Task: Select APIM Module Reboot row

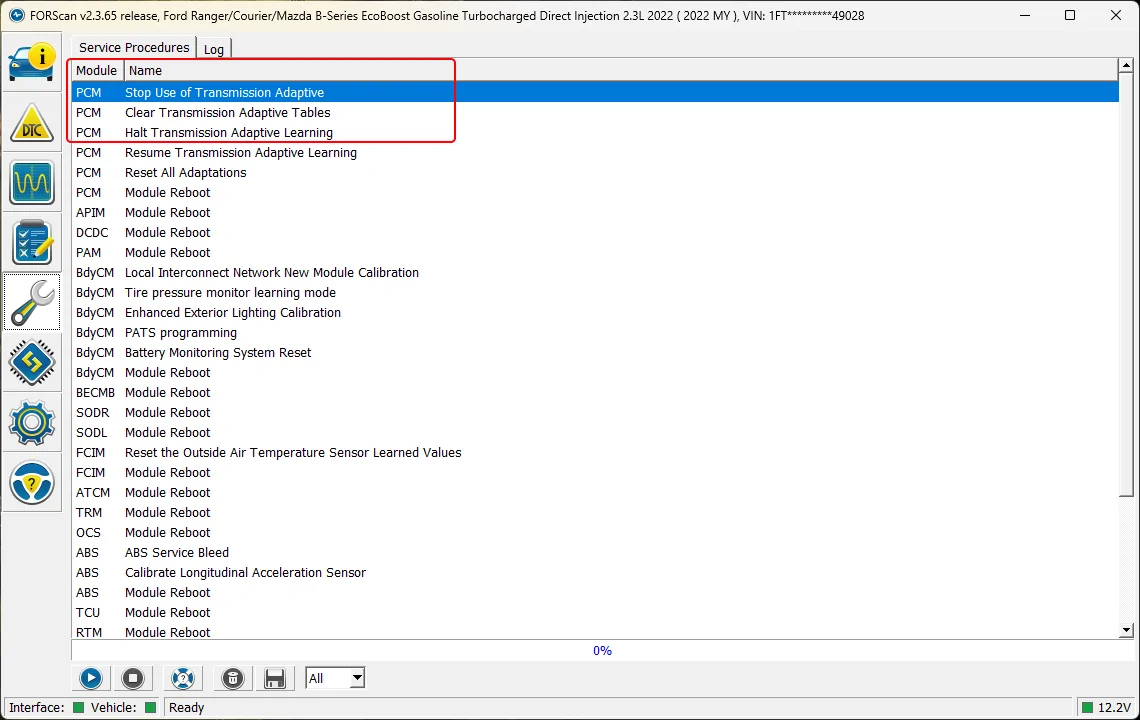Action: click(x=595, y=212)
